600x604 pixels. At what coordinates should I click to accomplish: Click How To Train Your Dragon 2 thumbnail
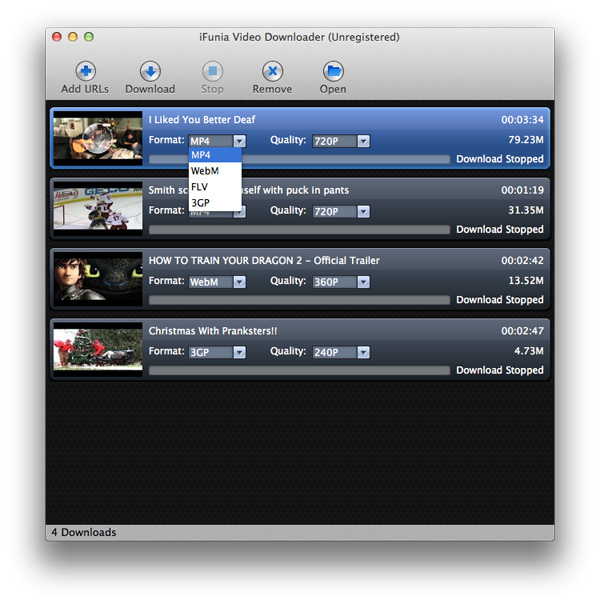point(98,279)
